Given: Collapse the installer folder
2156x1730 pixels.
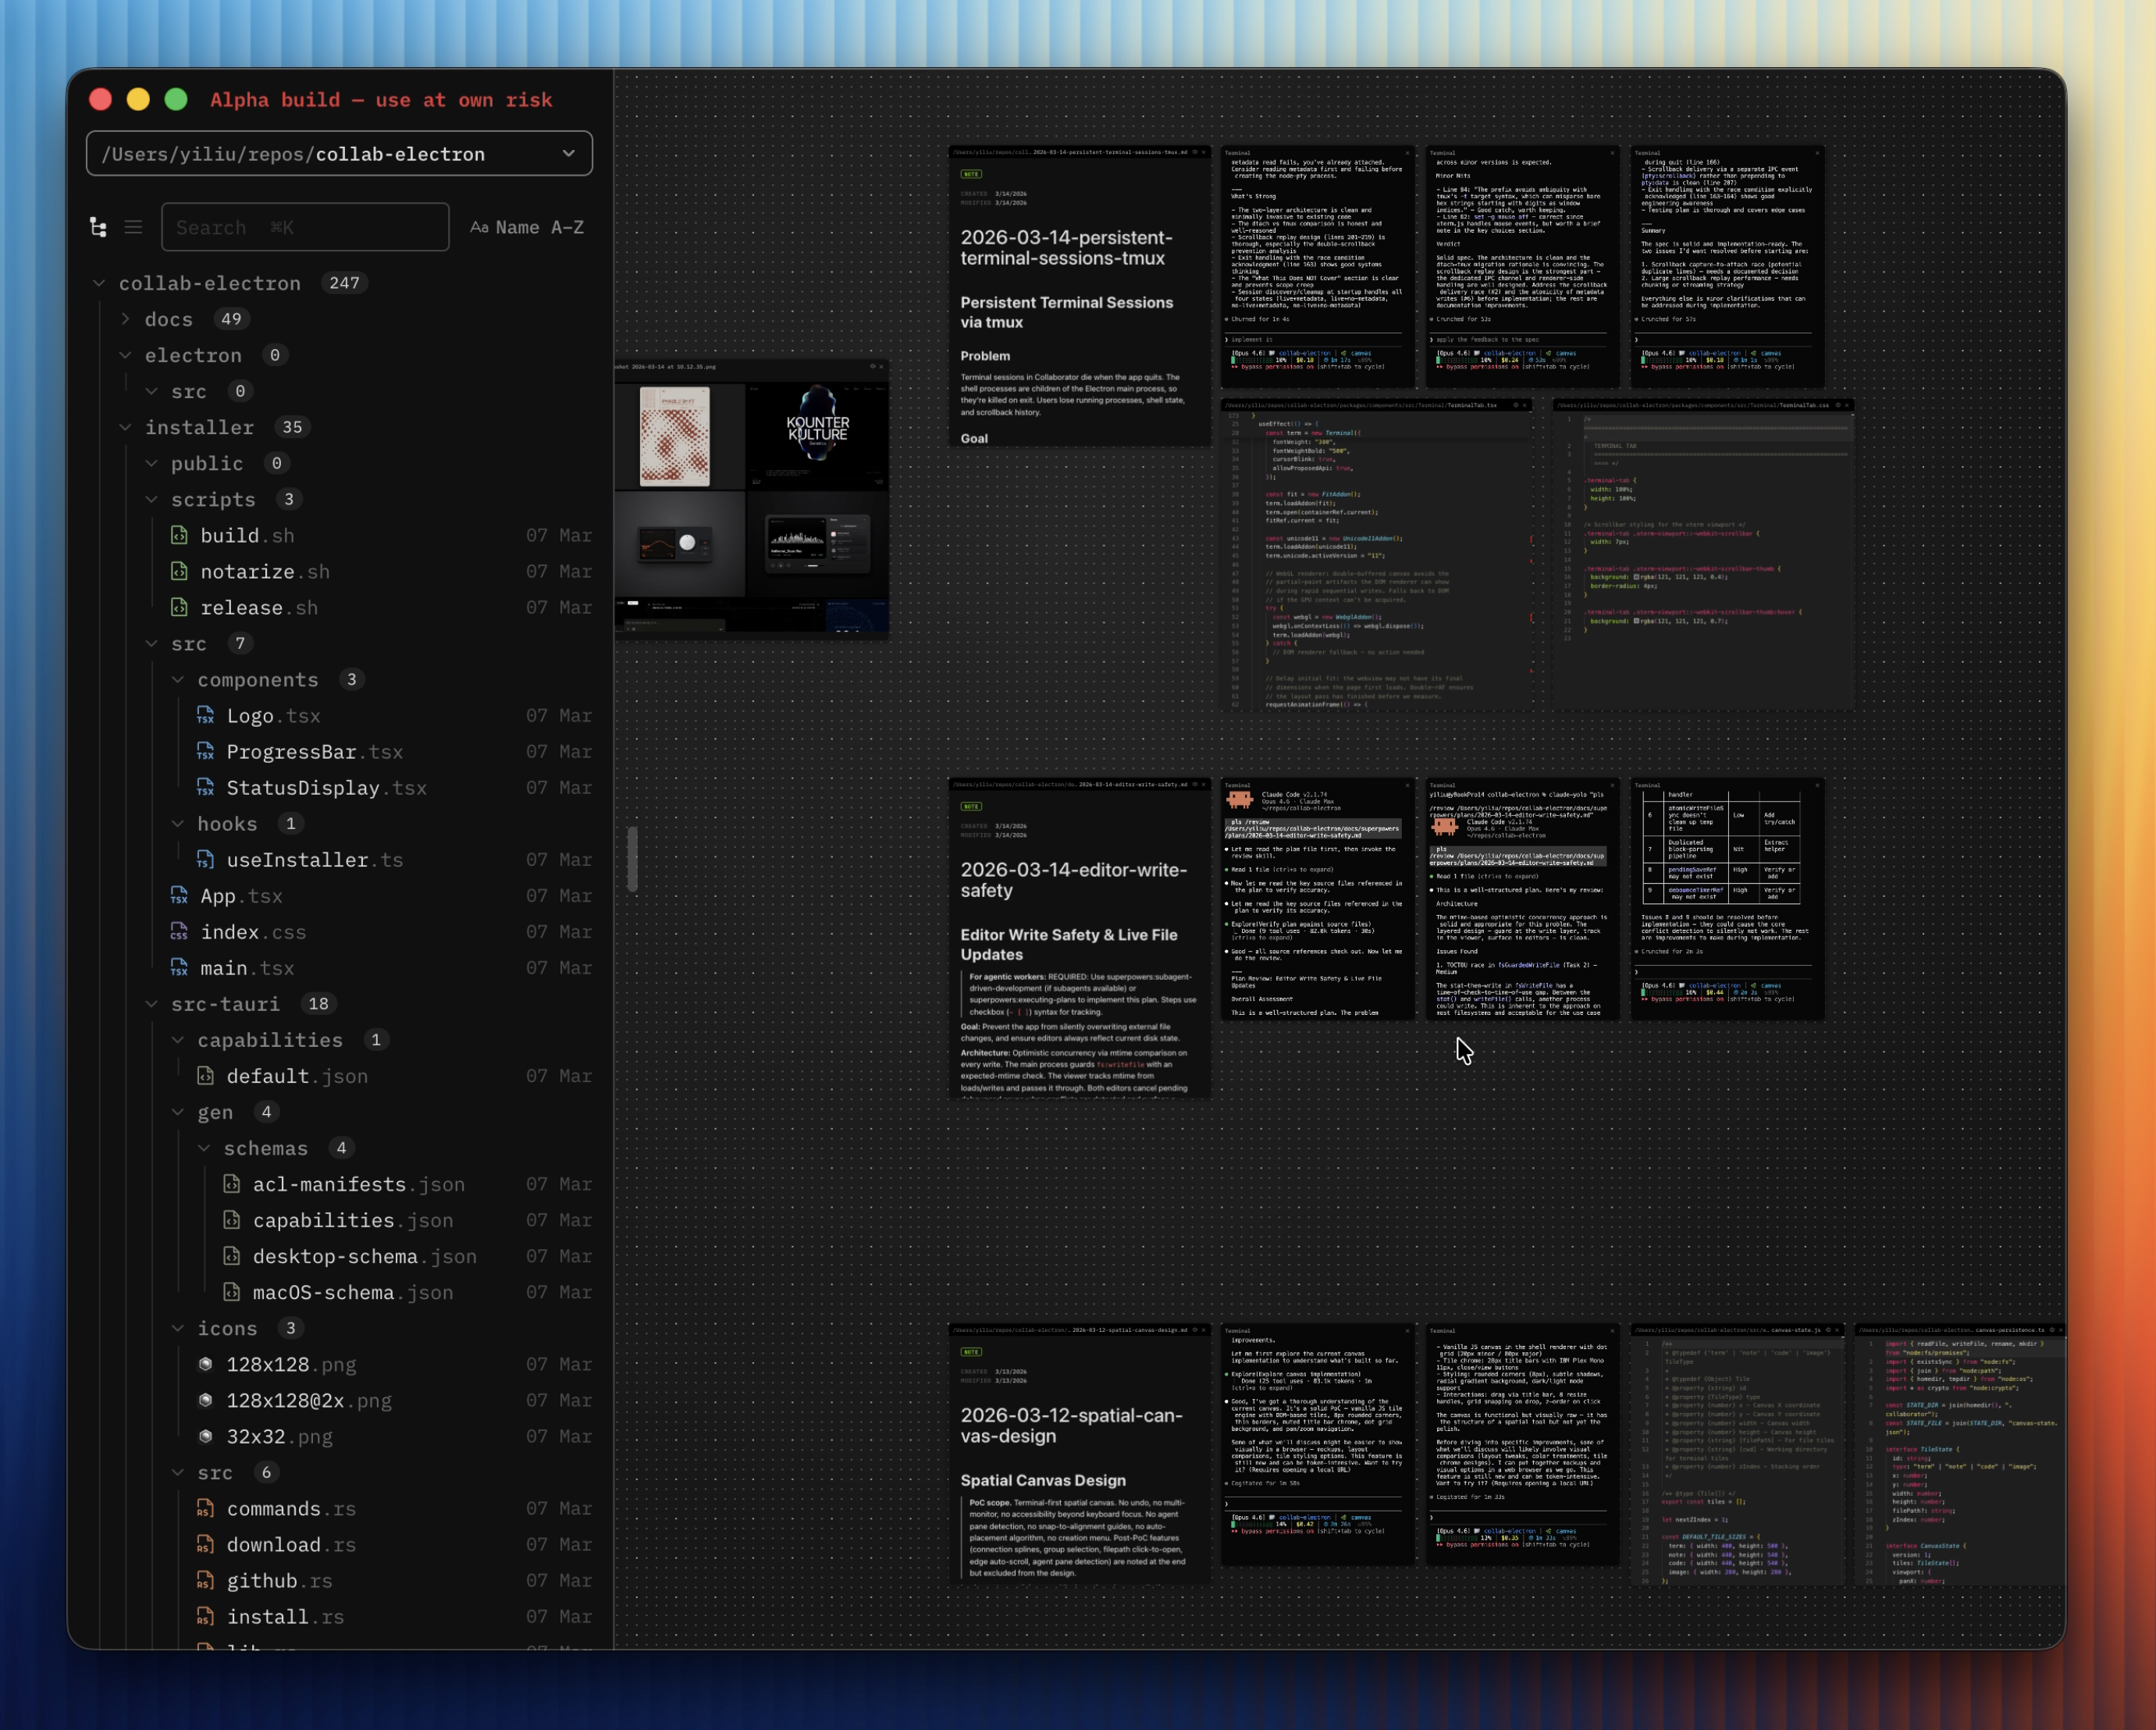Looking at the screenshot, I should (x=126, y=427).
